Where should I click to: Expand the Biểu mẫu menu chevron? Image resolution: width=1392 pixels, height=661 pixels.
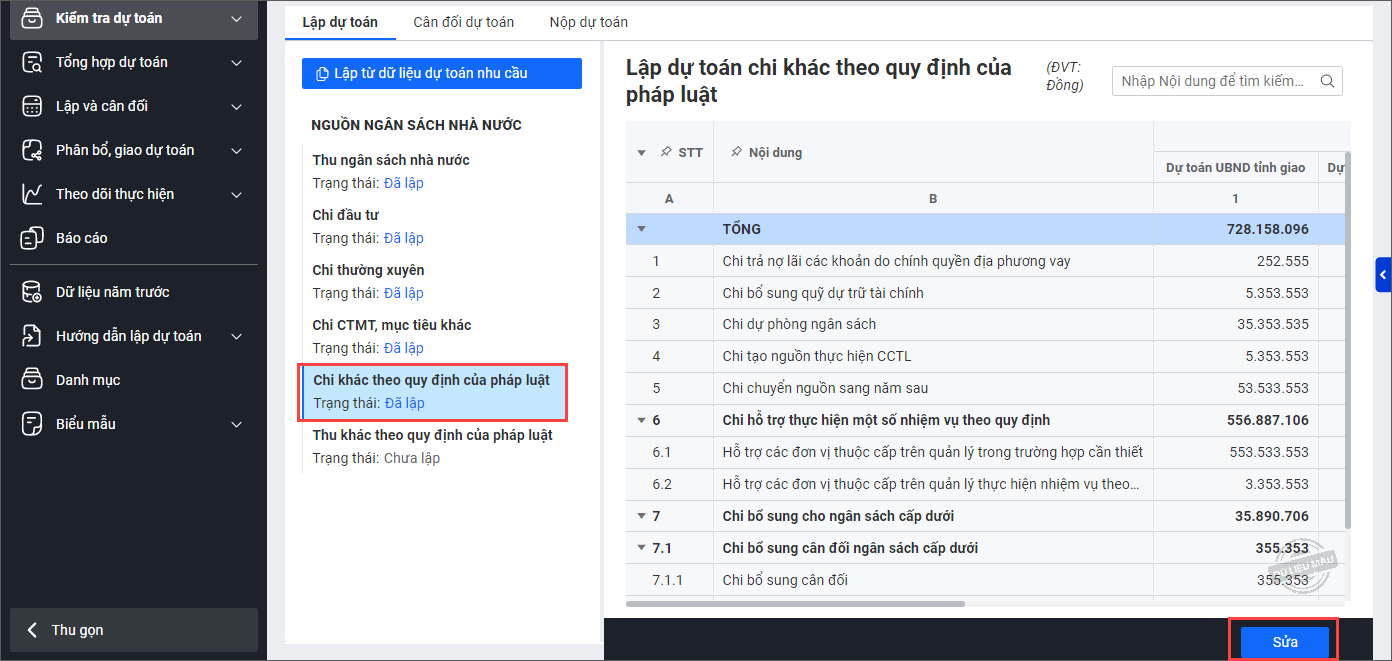pos(236,424)
